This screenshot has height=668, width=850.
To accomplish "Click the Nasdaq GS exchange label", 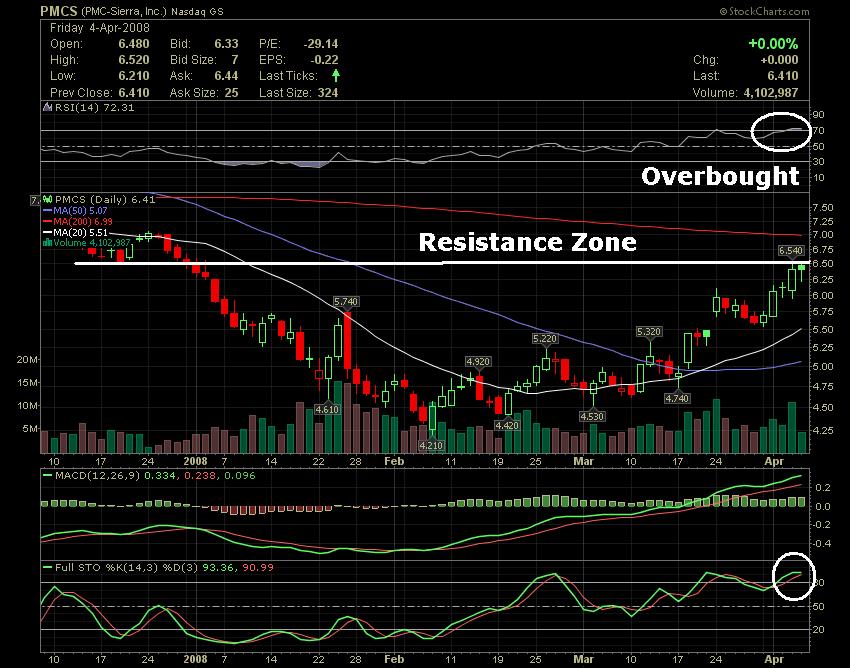I will point(197,11).
